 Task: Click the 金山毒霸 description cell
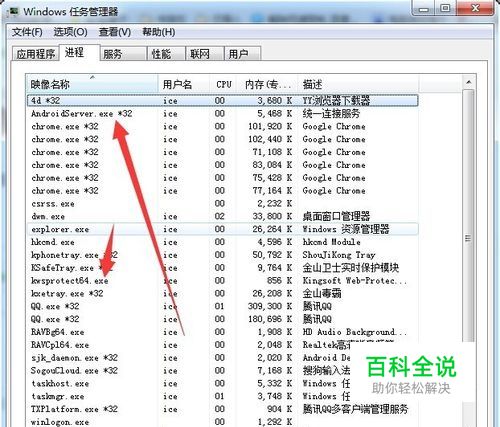point(322,293)
